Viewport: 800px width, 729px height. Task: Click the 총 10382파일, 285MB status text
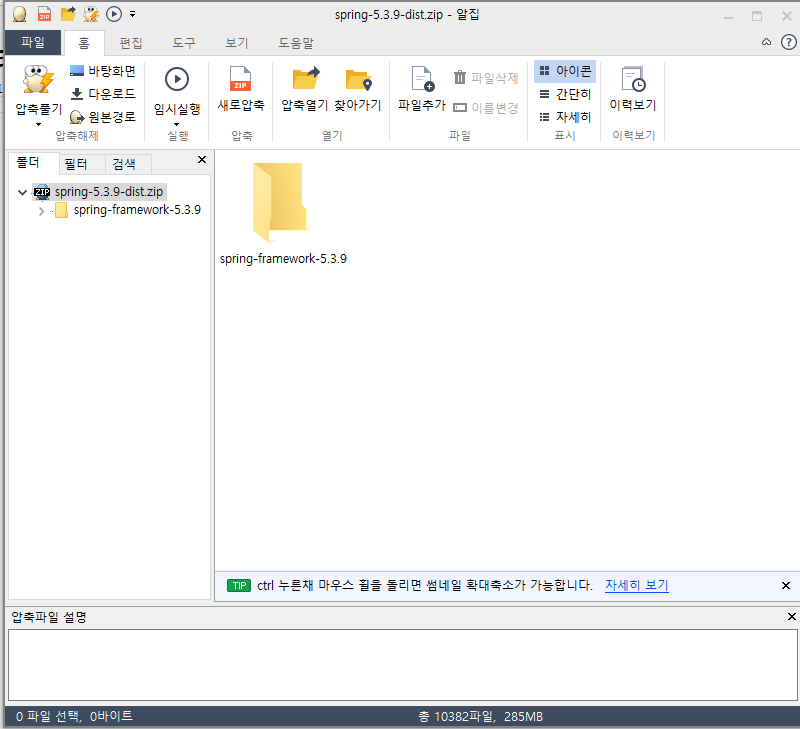(480, 716)
